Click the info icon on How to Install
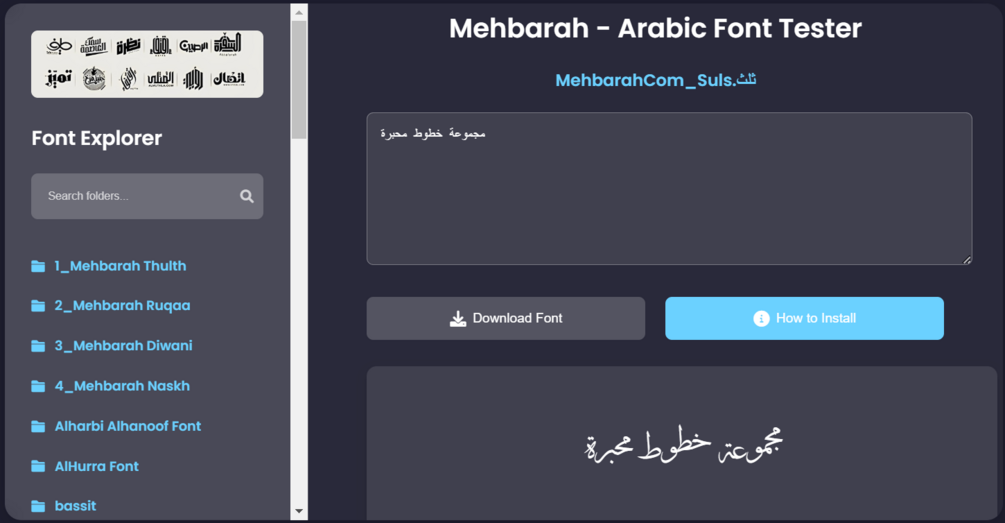This screenshot has width=1005, height=523. pos(761,319)
